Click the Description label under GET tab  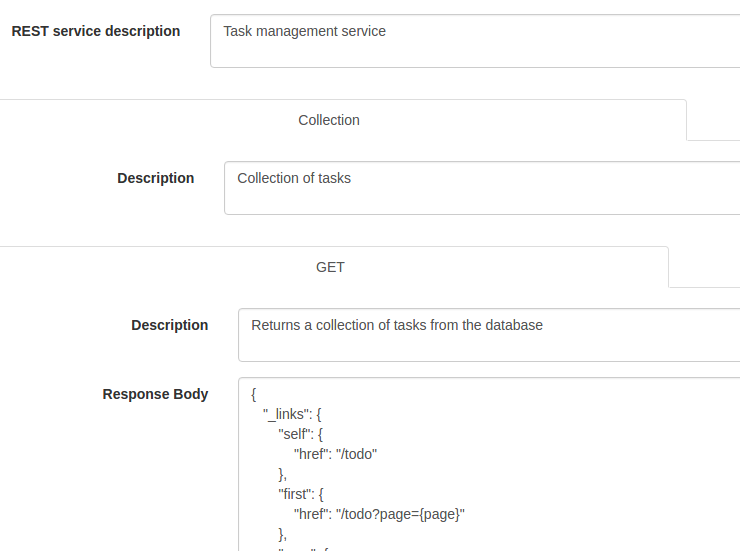tap(170, 326)
